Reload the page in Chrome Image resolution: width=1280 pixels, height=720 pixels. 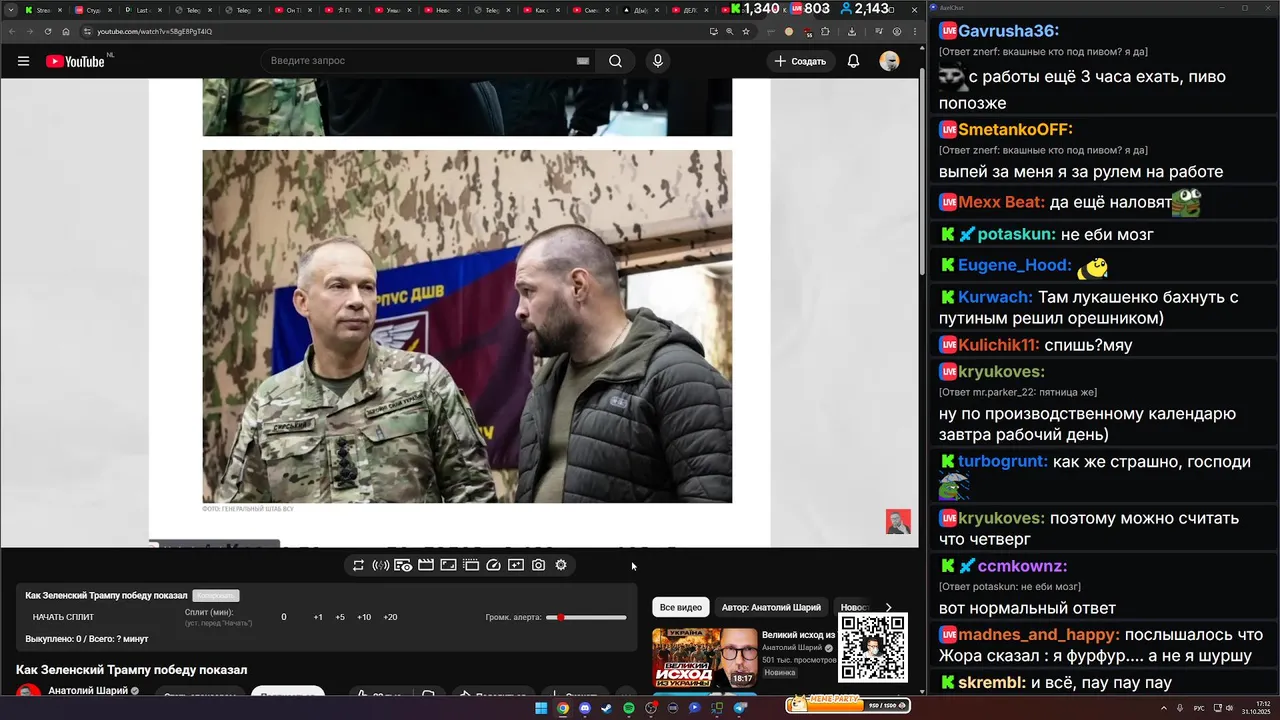pyautogui.click(x=47, y=31)
